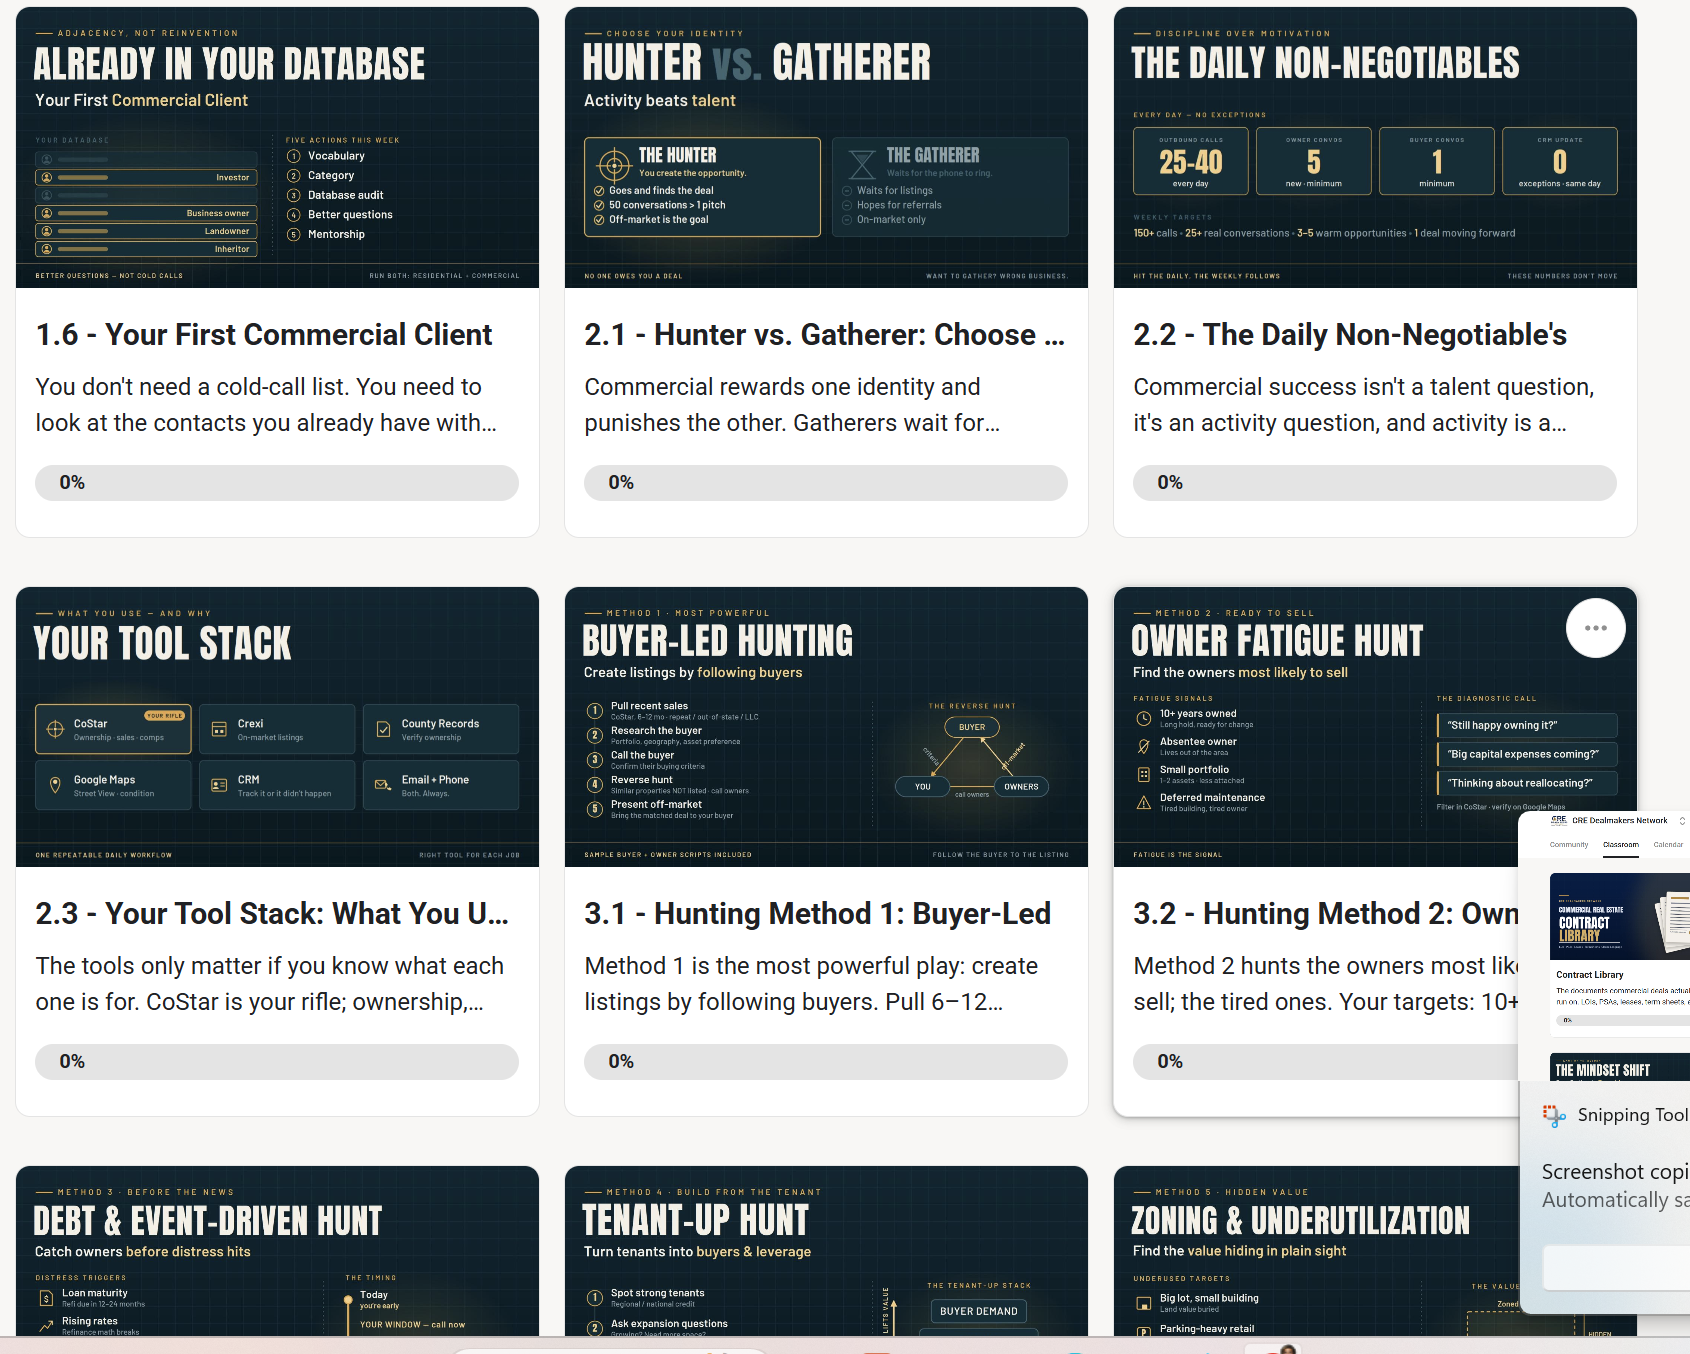
Task: Open the Tenant-Up Hunt thumbnail
Action: tap(826, 1251)
